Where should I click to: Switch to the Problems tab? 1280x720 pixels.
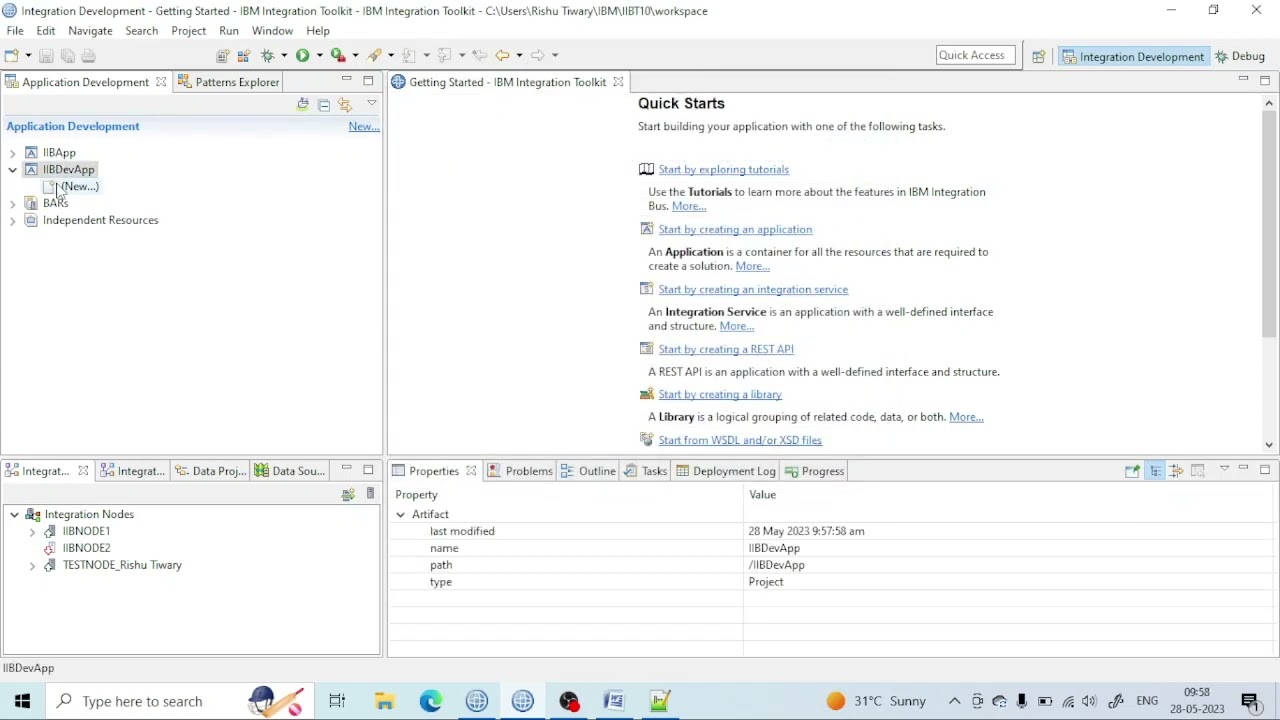click(x=519, y=471)
